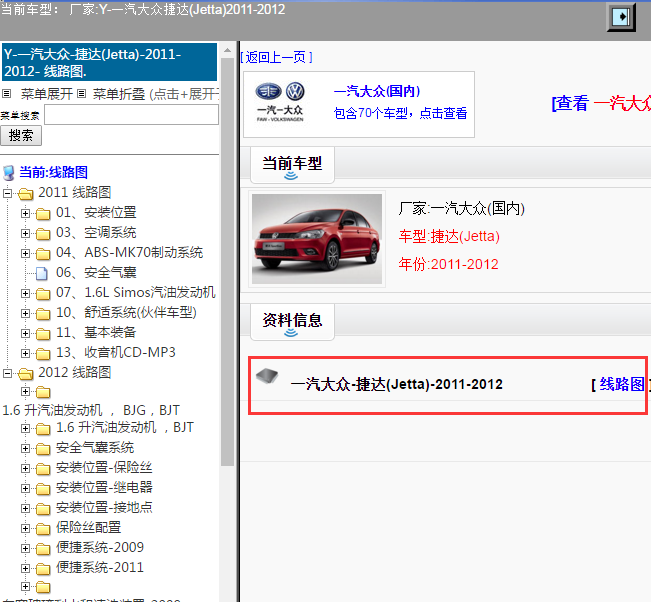This screenshot has width=651, height=602.
Task: Expand the 10、舒适系统(伙伴车型) node
Action: click(x=25, y=313)
